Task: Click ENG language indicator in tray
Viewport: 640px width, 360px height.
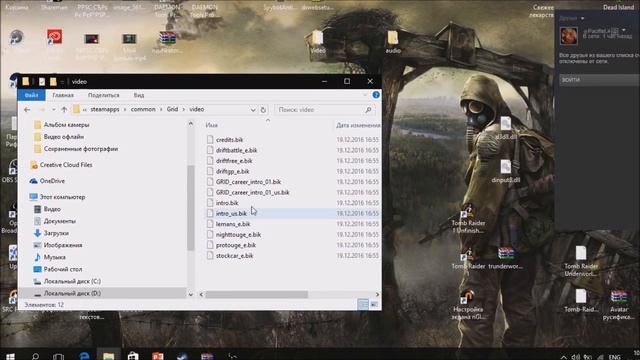Action: [614, 357]
